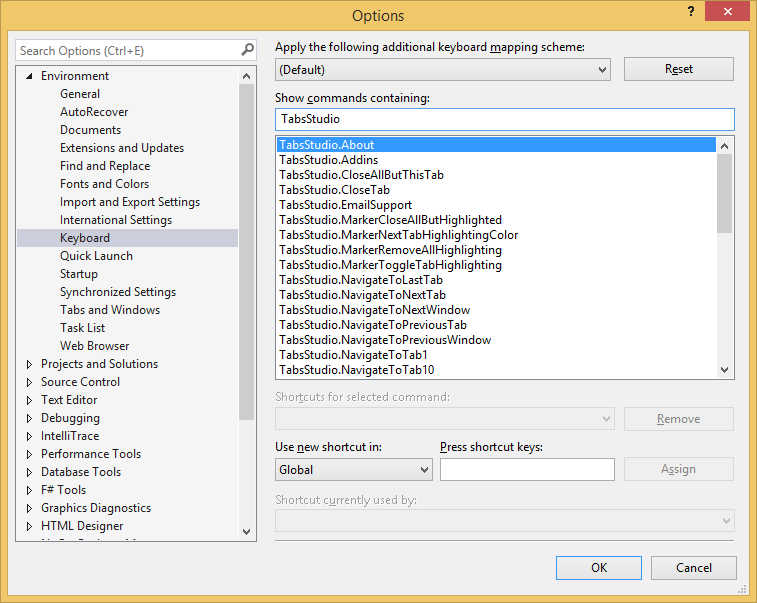The image size is (757, 603).
Task: Select AutoRecover in the options tree
Action: (94, 112)
